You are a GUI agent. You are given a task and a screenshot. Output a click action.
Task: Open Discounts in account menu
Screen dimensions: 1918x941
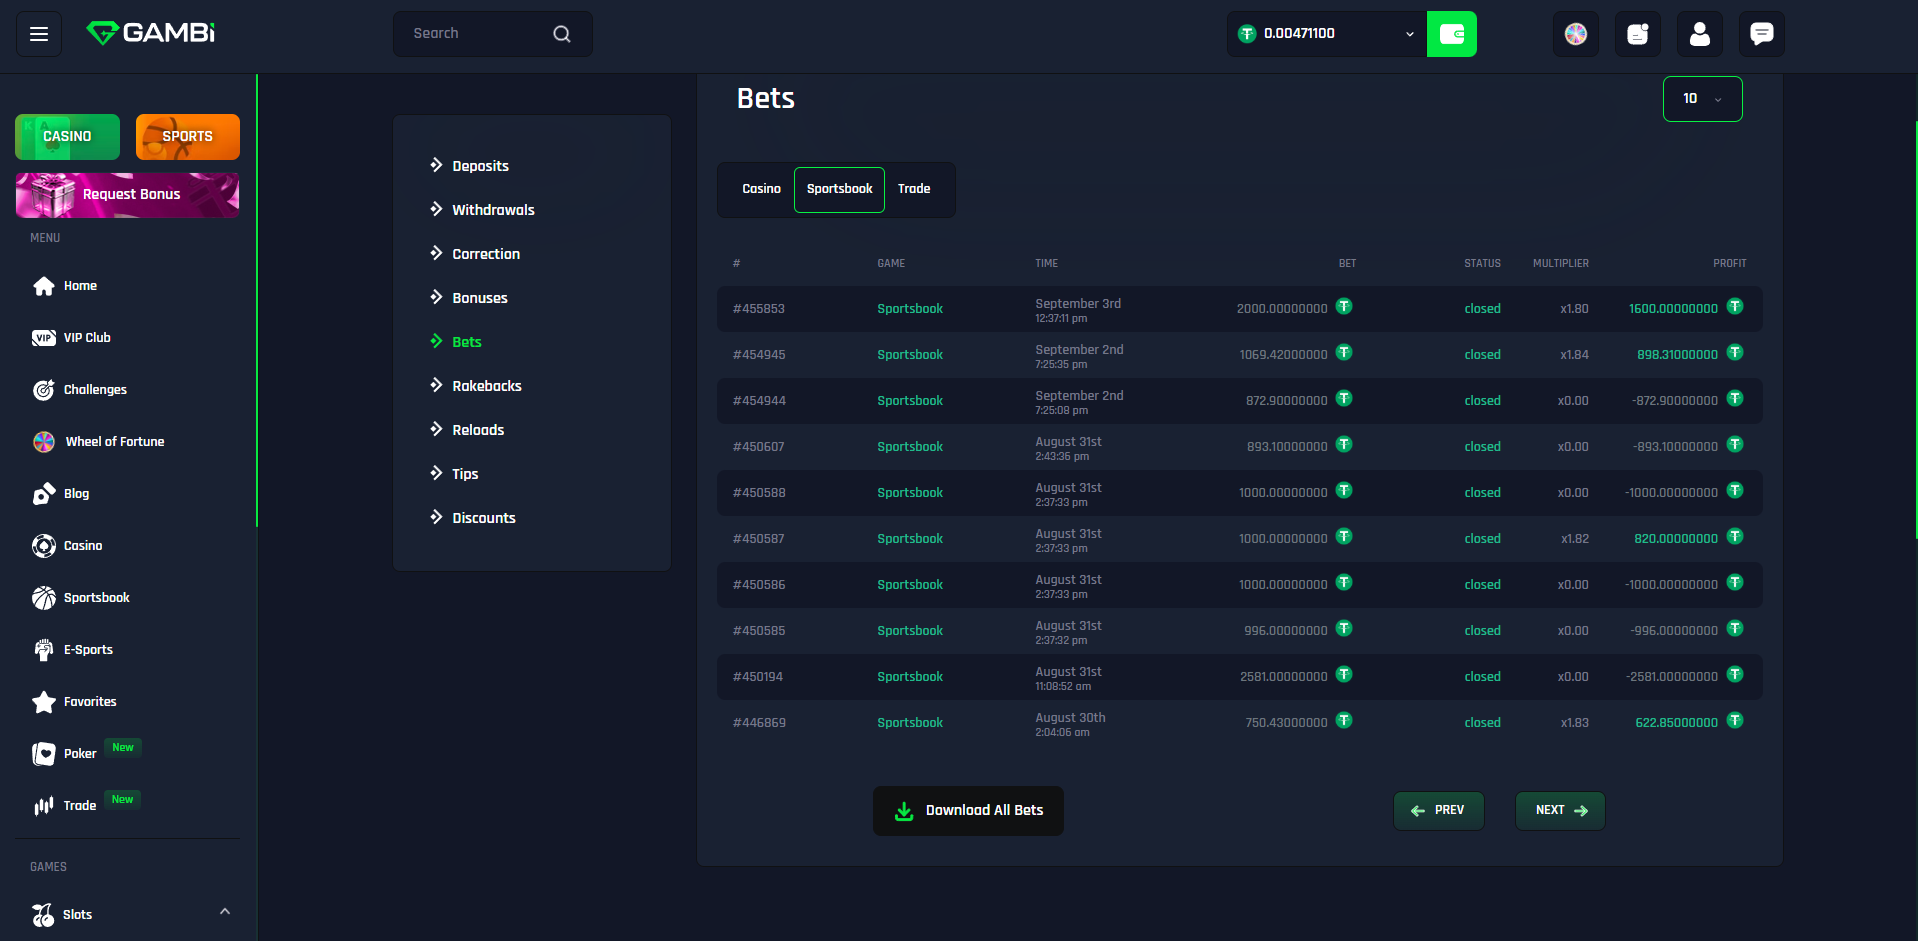click(x=484, y=518)
